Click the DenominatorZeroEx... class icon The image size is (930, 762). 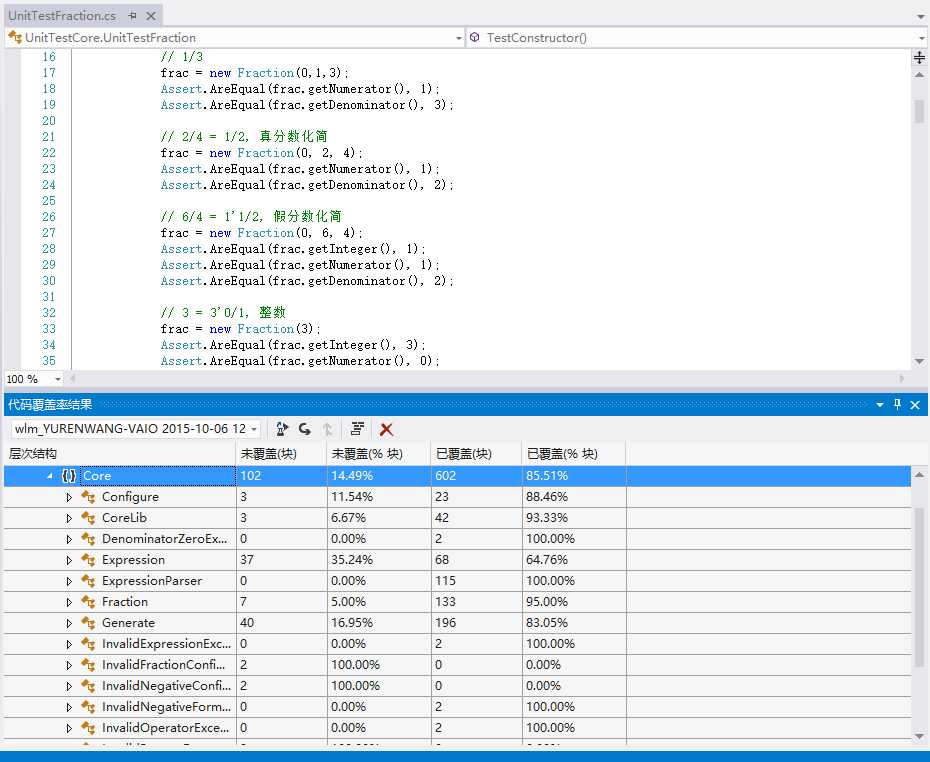coord(88,539)
